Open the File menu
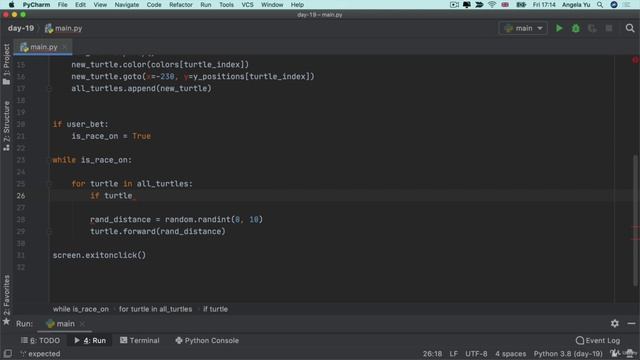The width and height of the screenshot is (640, 360). 62,5
